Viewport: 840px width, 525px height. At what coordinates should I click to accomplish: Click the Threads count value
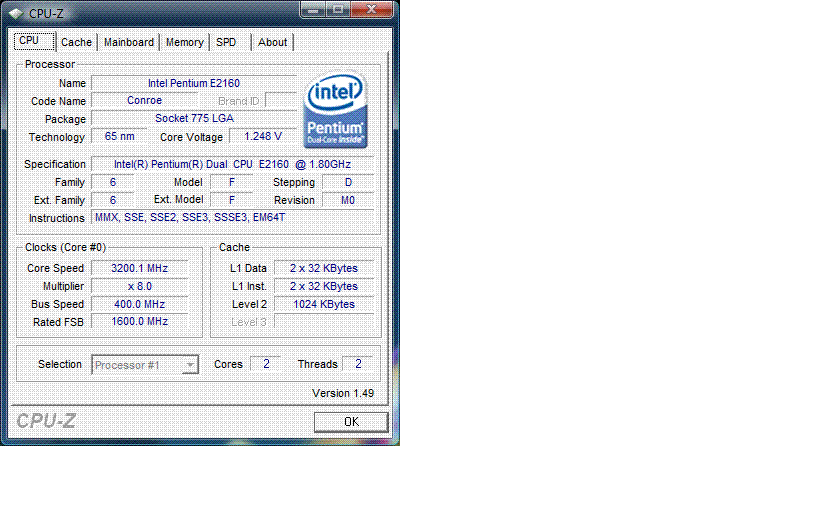tap(358, 364)
